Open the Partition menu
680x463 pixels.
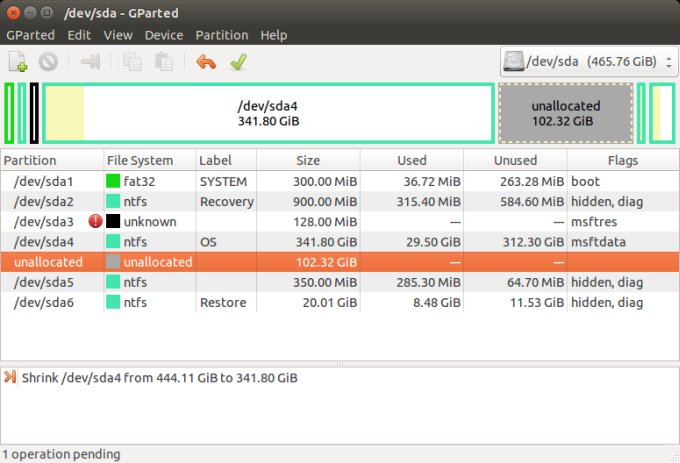(x=222, y=35)
